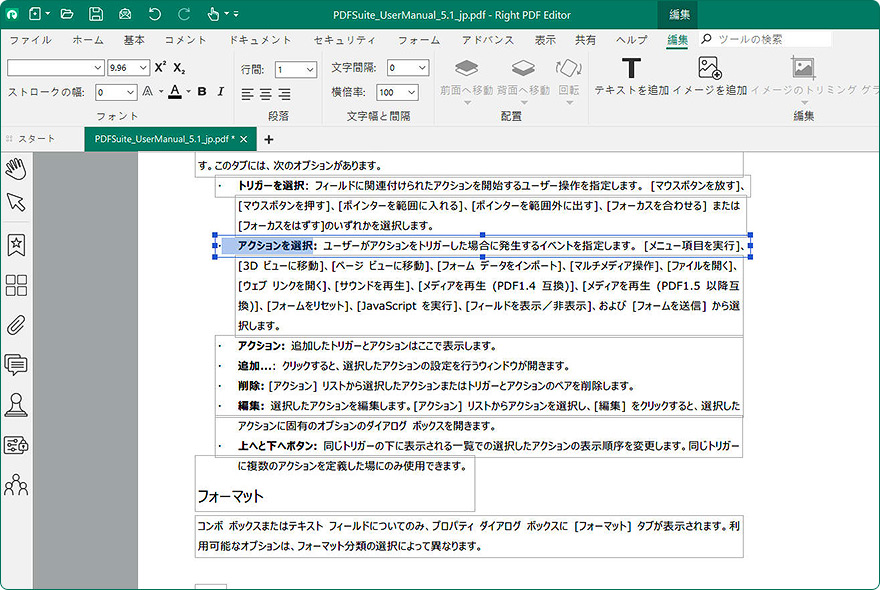Open the comments panel in sidebar
880x590 pixels.
pos(16,365)
